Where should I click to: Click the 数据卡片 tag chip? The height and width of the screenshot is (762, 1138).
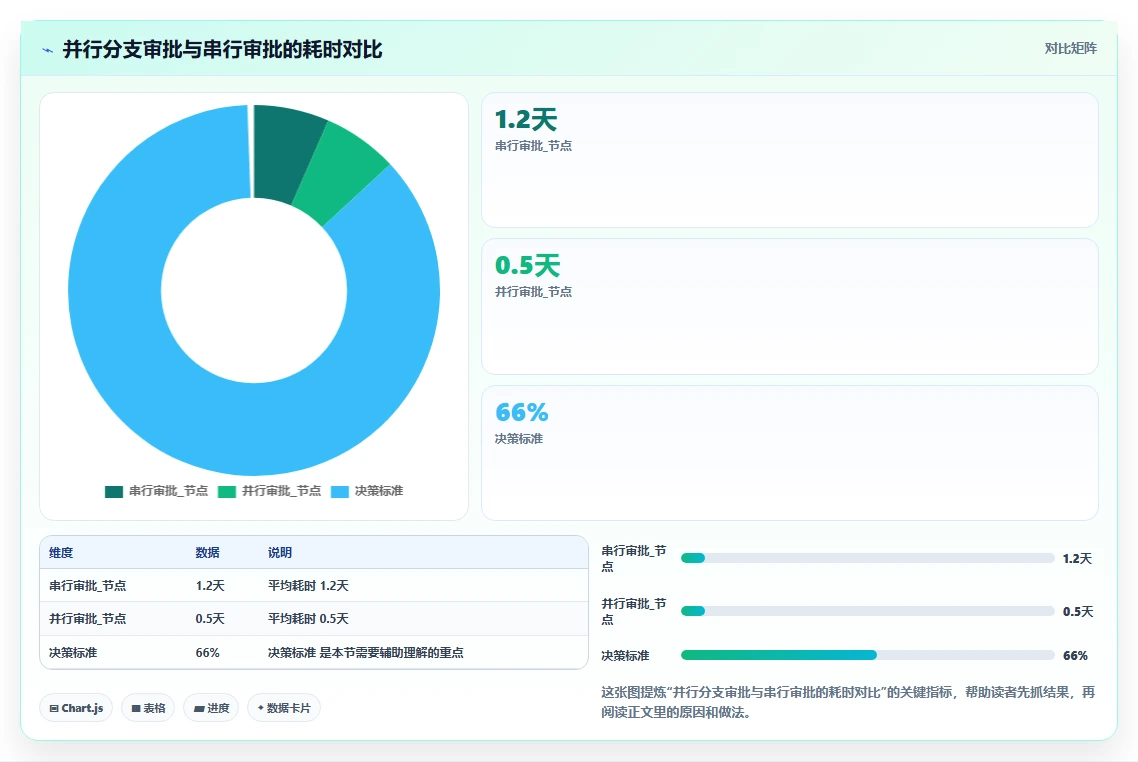tap(284, 708)
